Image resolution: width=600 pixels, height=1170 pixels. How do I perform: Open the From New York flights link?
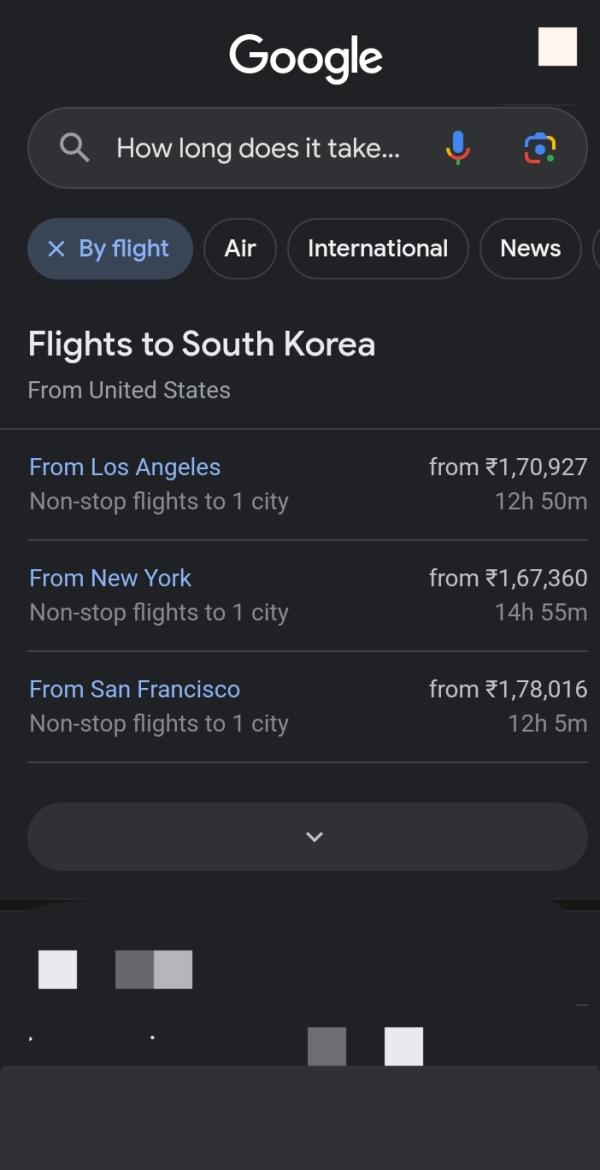click(x=110, y=578)
